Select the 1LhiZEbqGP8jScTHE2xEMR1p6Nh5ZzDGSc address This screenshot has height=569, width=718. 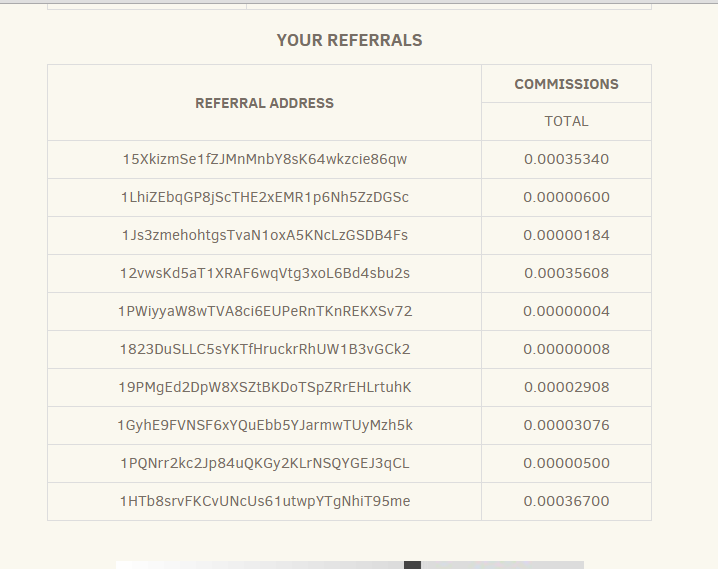[x=265, y=198]
